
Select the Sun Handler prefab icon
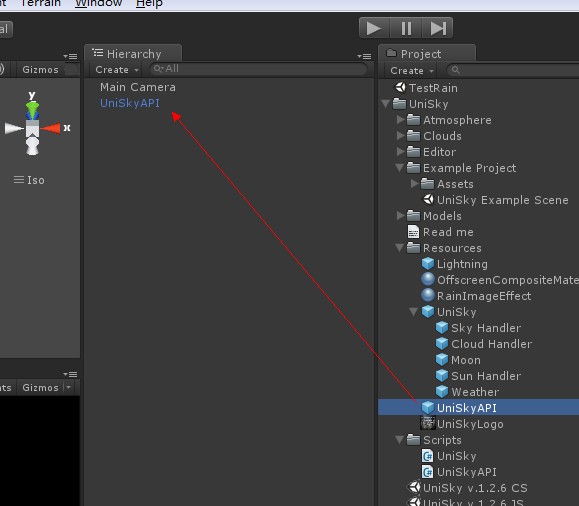[x=442, y=376]
